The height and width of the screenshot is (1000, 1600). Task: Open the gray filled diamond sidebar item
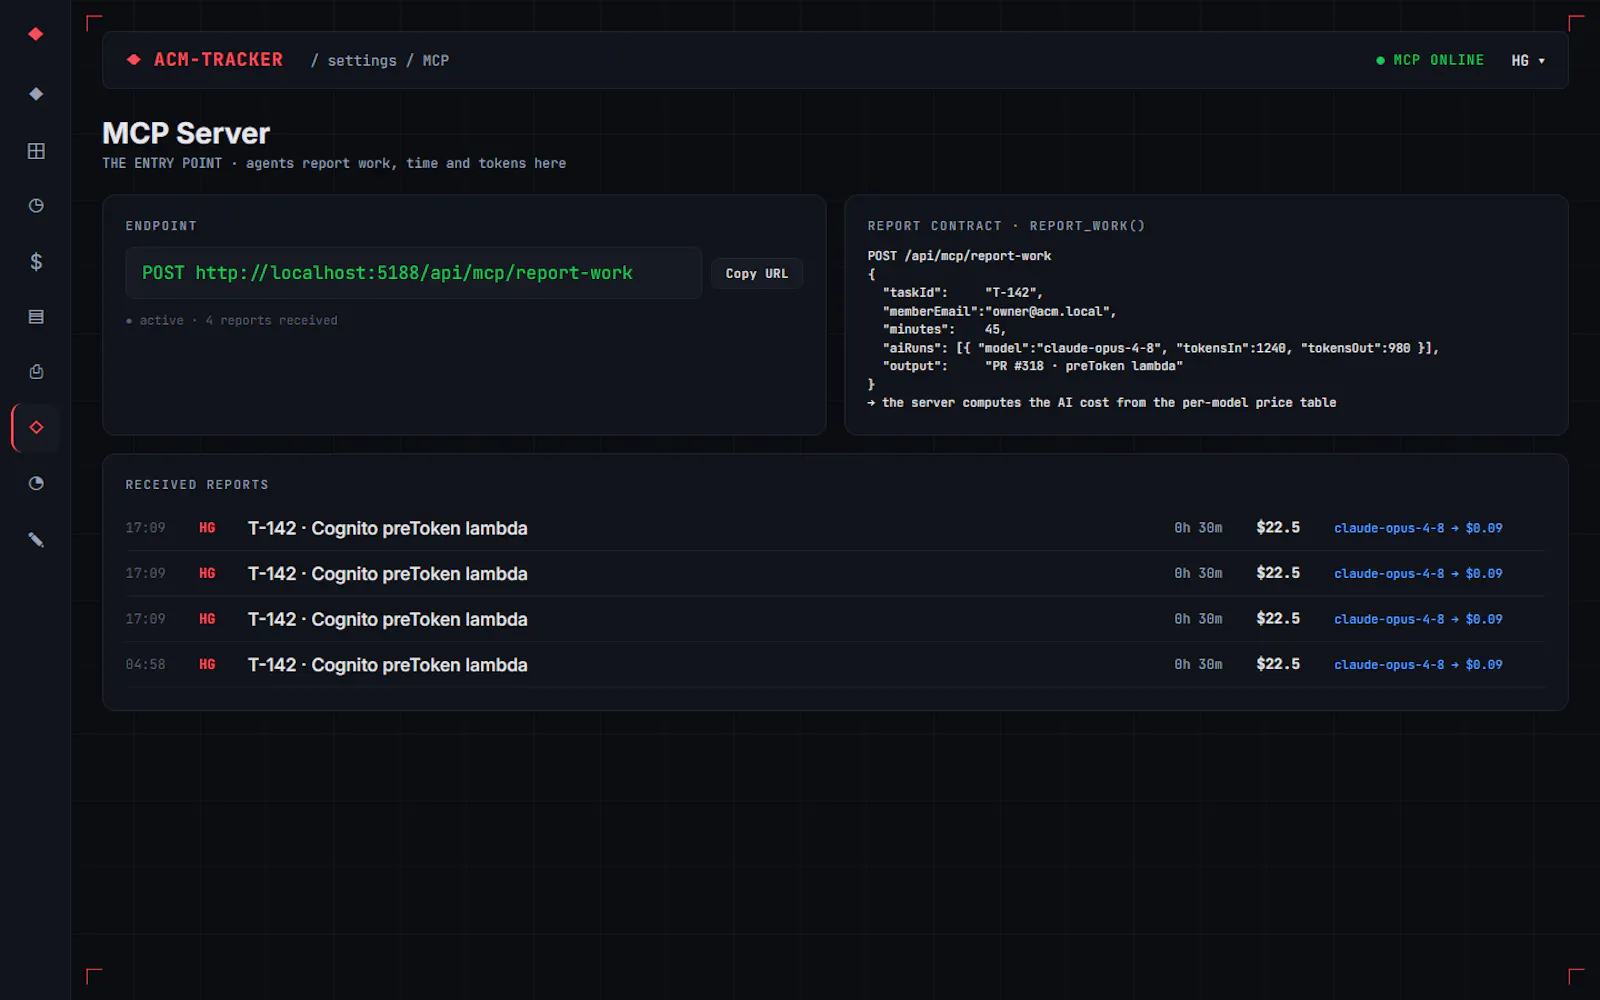coord(36,94)
